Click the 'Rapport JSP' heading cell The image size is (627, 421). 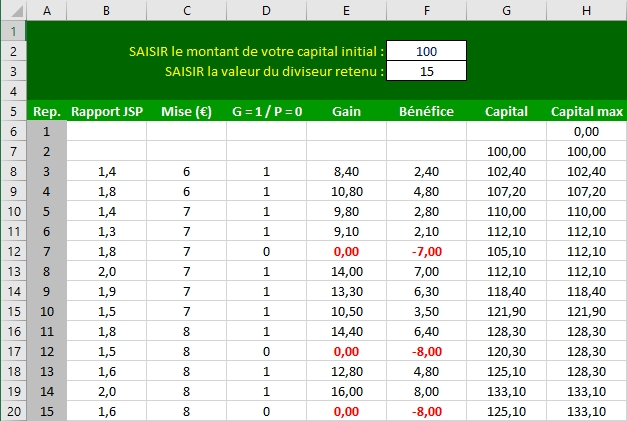coord(107,111)
